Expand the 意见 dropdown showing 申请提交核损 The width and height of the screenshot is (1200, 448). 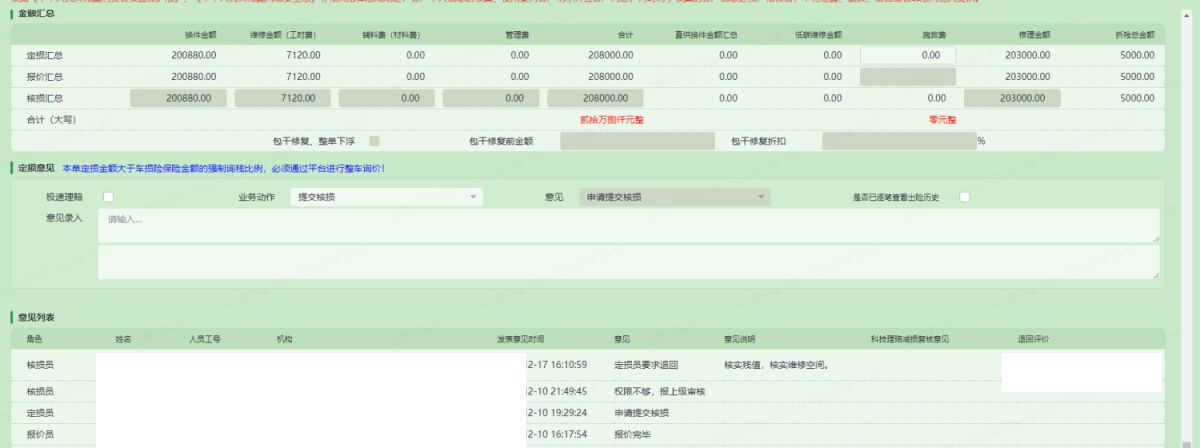675,197
